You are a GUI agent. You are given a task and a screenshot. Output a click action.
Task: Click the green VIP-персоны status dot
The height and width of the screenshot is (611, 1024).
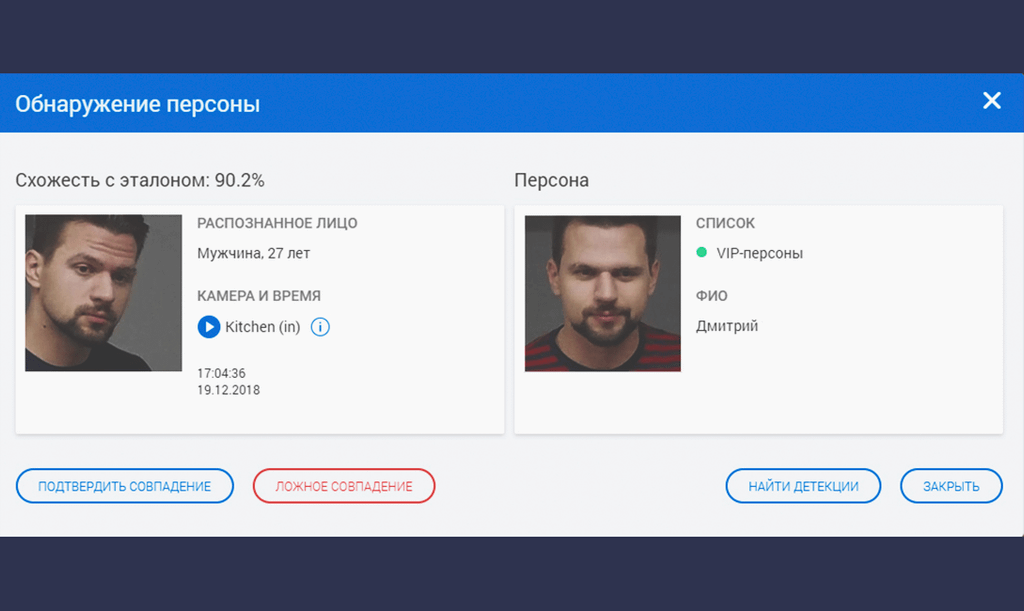coord(701,252)
